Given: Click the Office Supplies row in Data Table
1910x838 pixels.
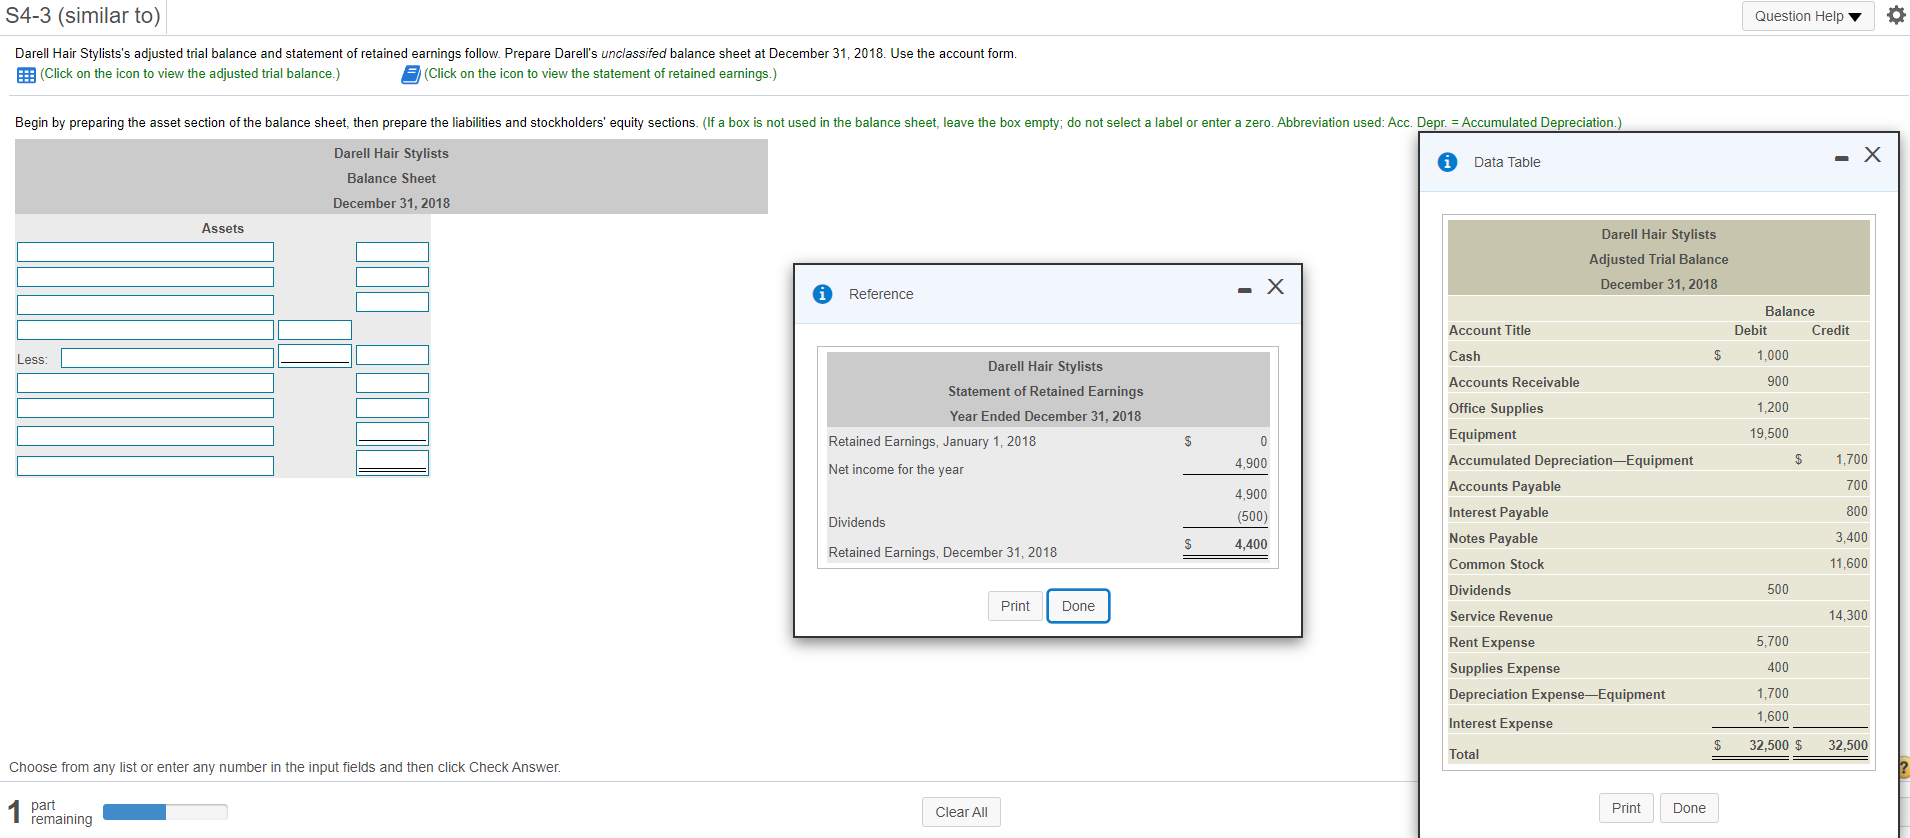Looking at the screenshot, I should [1658, 408].
